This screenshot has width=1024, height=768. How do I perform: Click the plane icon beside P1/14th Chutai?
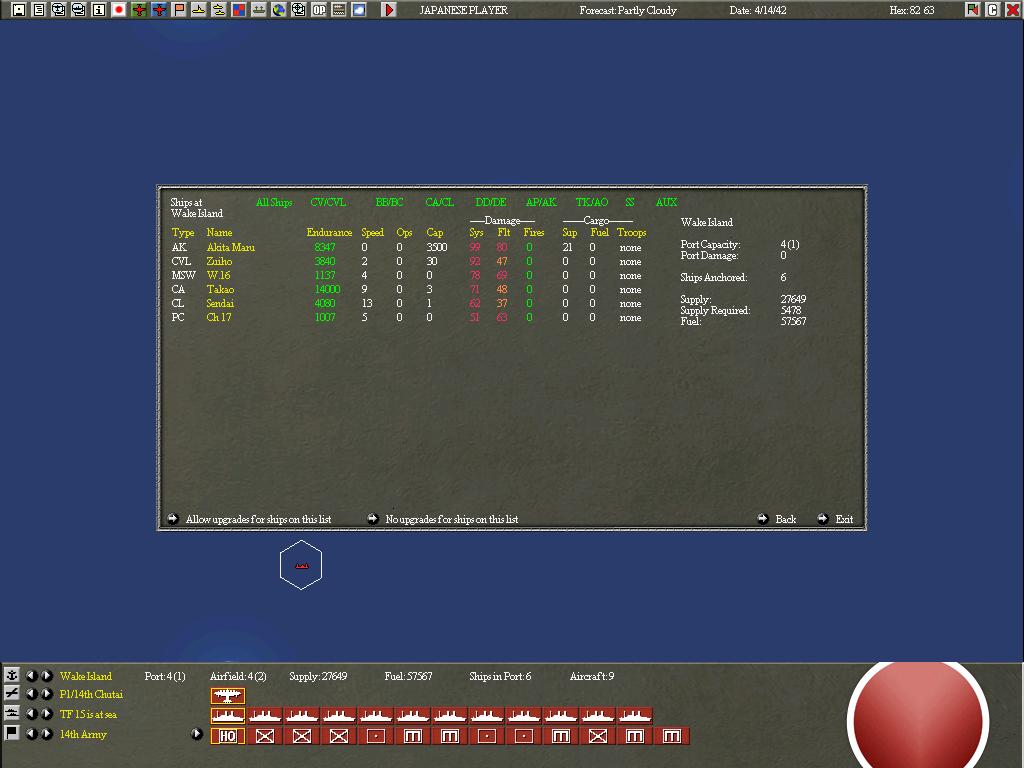pos(12,694)
